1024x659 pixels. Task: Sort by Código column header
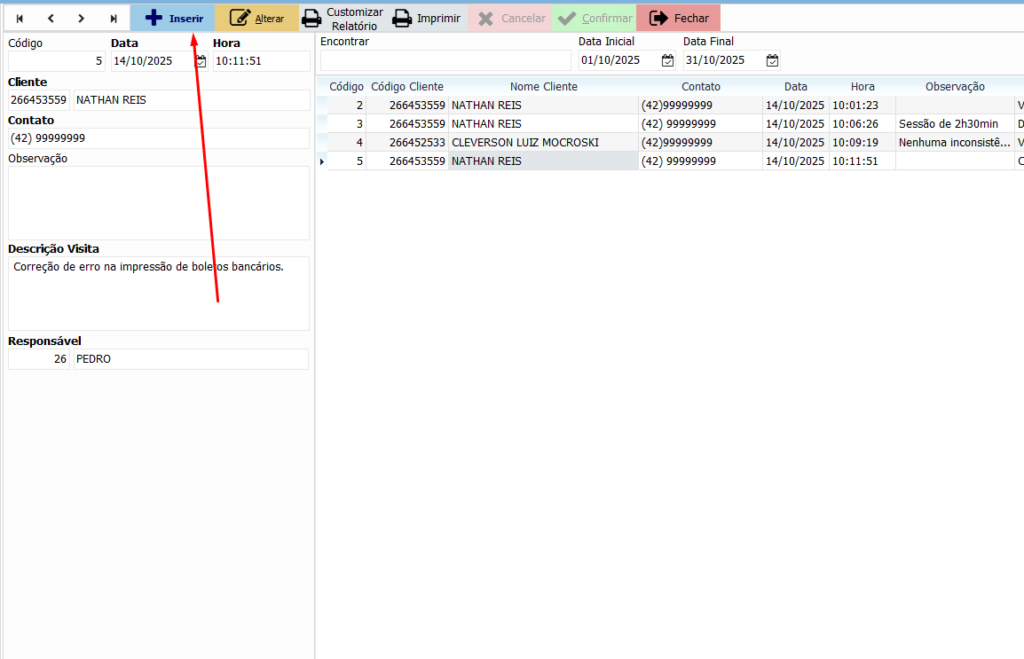tap(346, 87)
